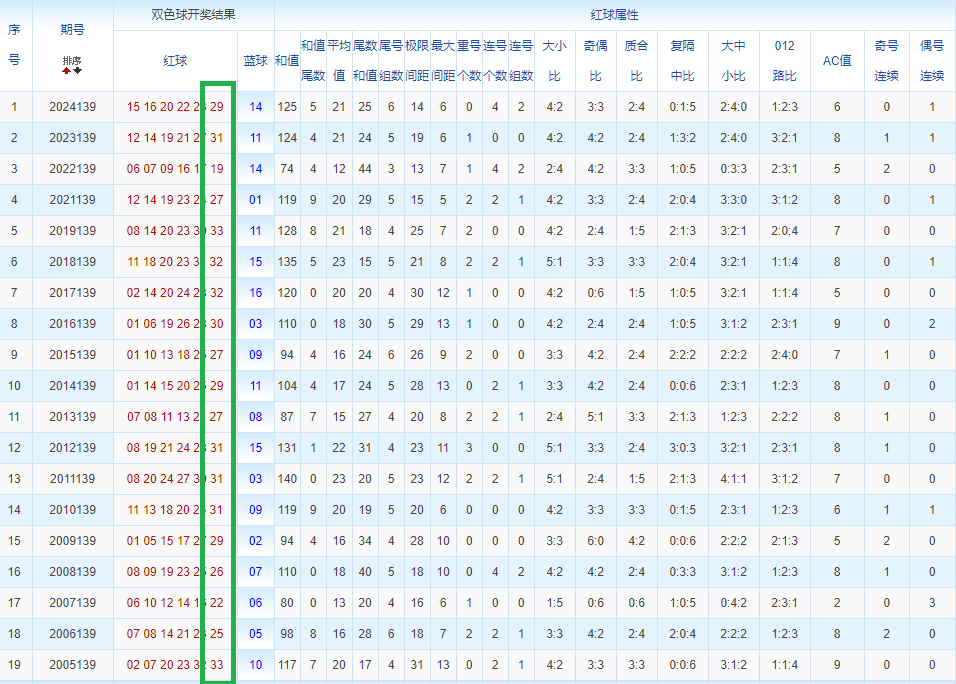956x684 pixels.
Task: Select period cell 2023139
Action: (73, 138)
